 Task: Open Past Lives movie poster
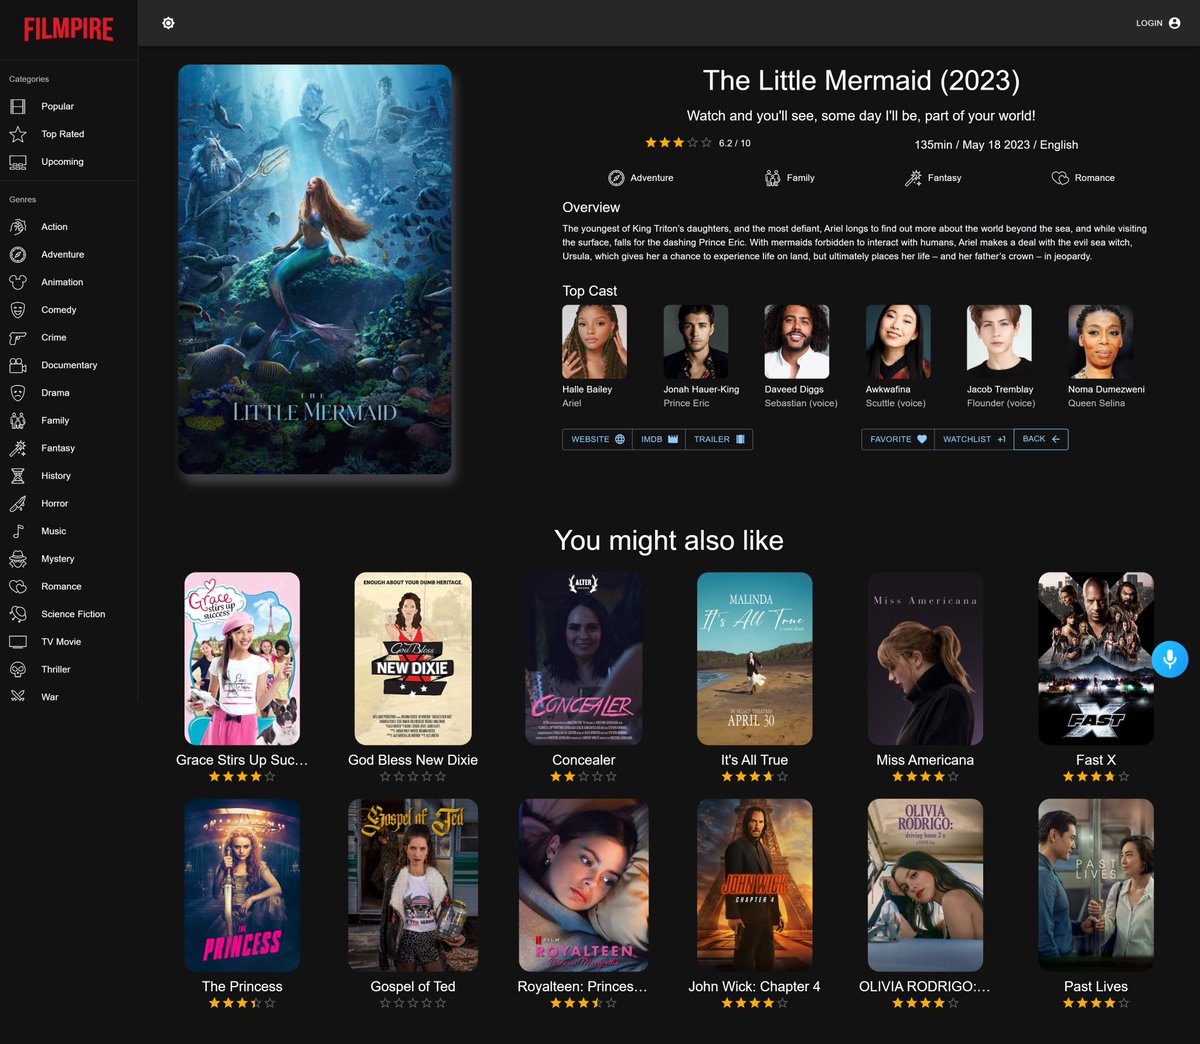pyautogui.click(x=1096, y=885)
